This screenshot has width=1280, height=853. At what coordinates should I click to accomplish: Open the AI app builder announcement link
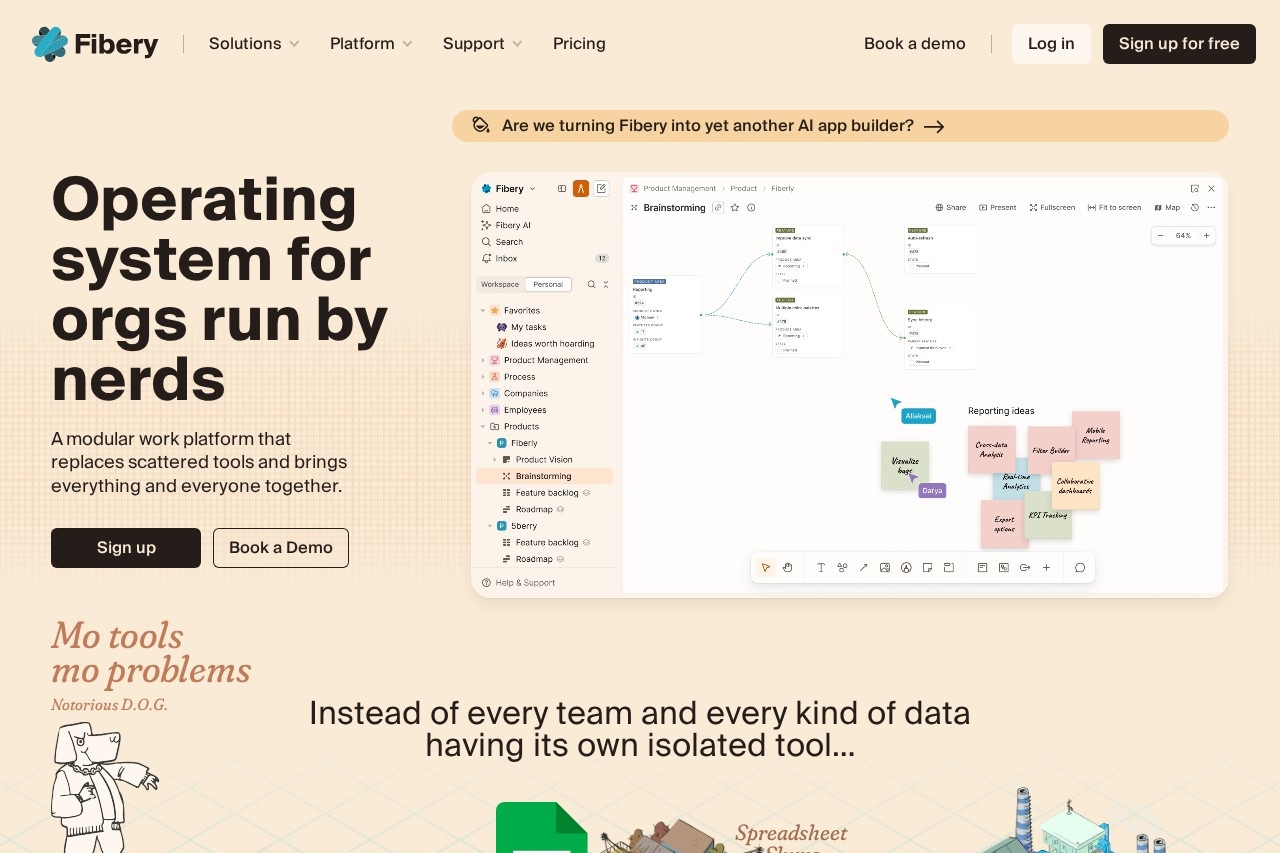pyautogui.click(x=840, y=126)
